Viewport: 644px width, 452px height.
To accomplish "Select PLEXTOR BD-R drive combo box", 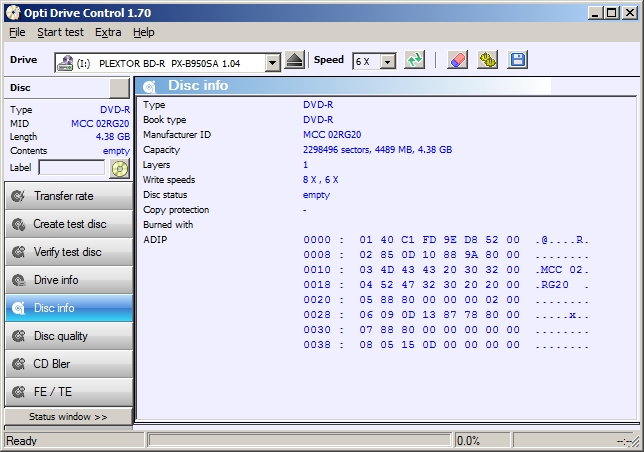I will [x=168, y=63].
